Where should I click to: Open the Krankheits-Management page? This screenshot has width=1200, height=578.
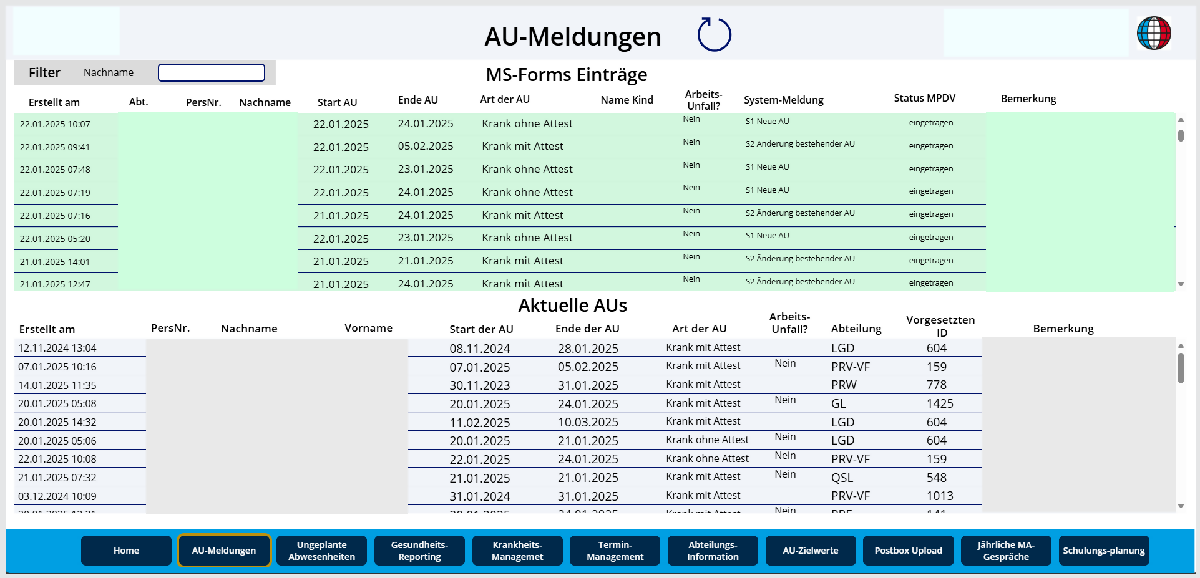517,550
